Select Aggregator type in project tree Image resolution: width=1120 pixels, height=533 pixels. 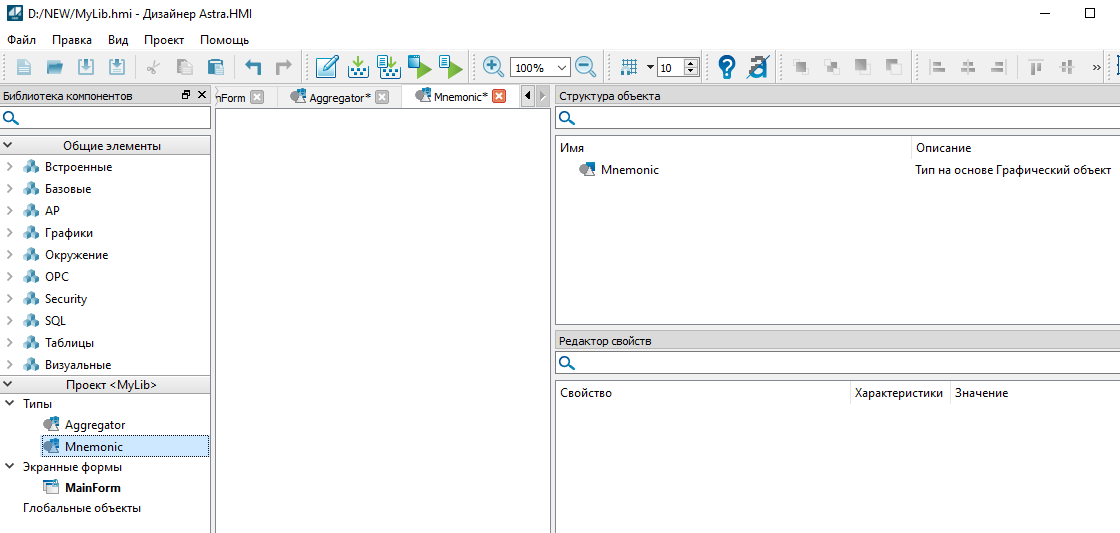(x=95, y=425)
